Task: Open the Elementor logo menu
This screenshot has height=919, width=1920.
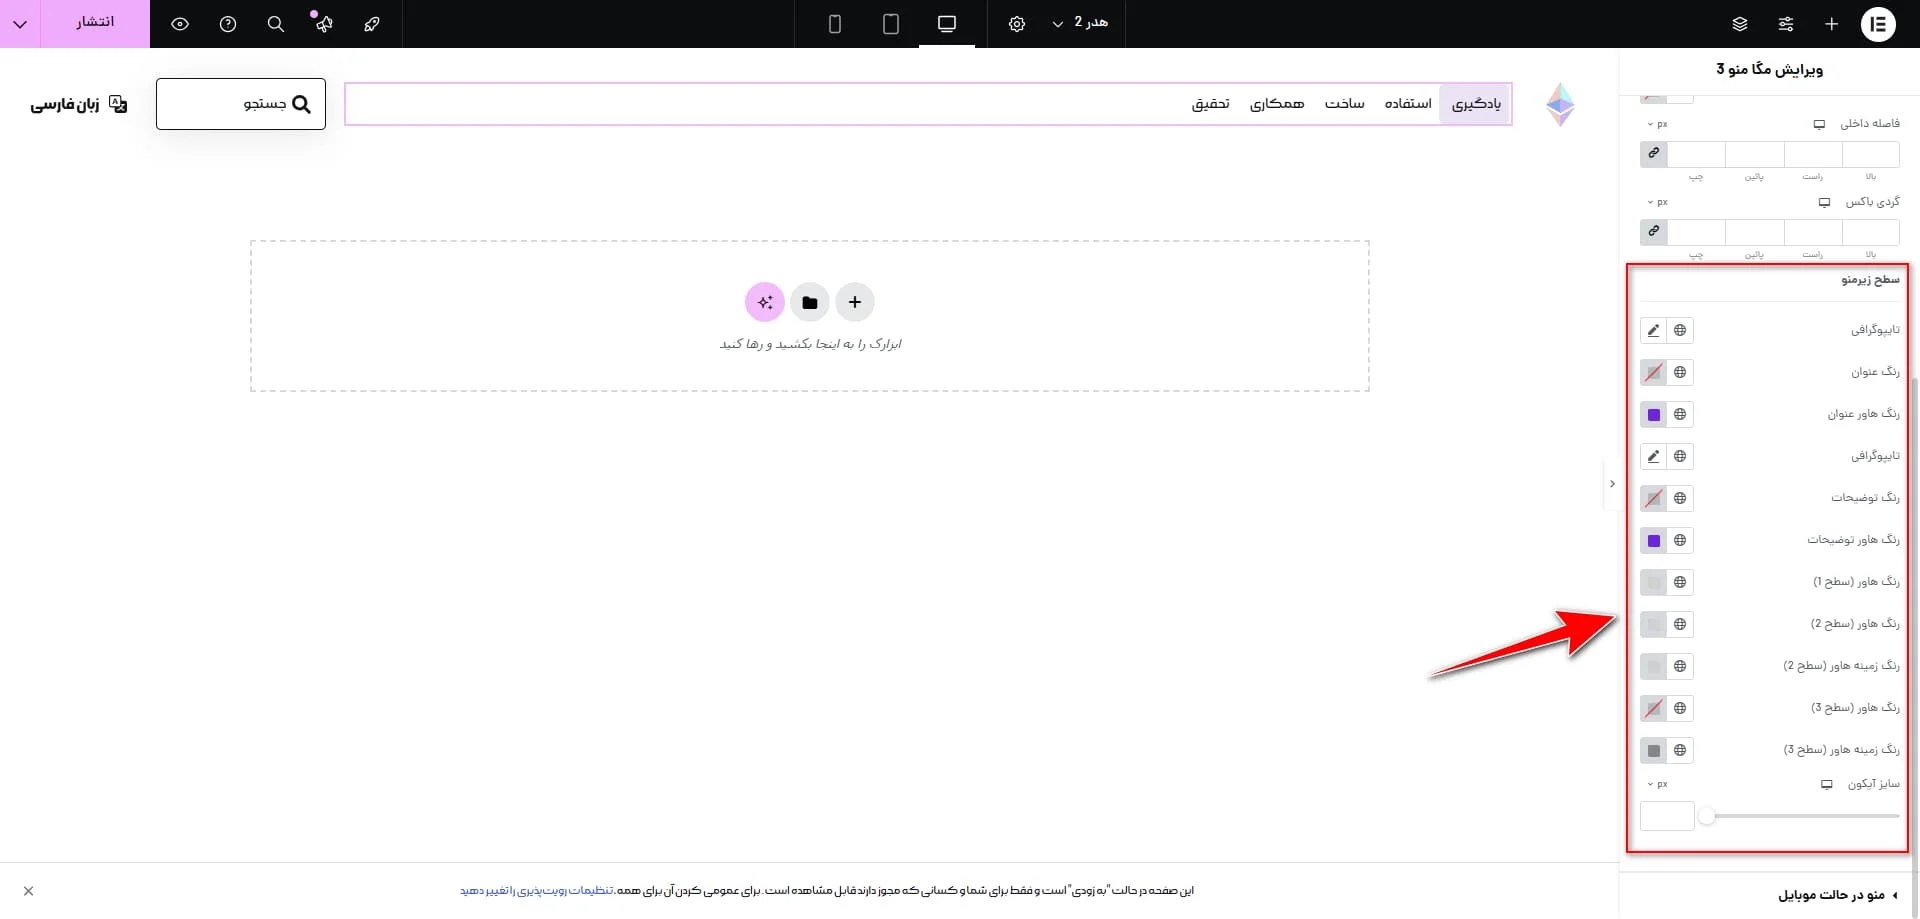Action: tap(1878, 24)
